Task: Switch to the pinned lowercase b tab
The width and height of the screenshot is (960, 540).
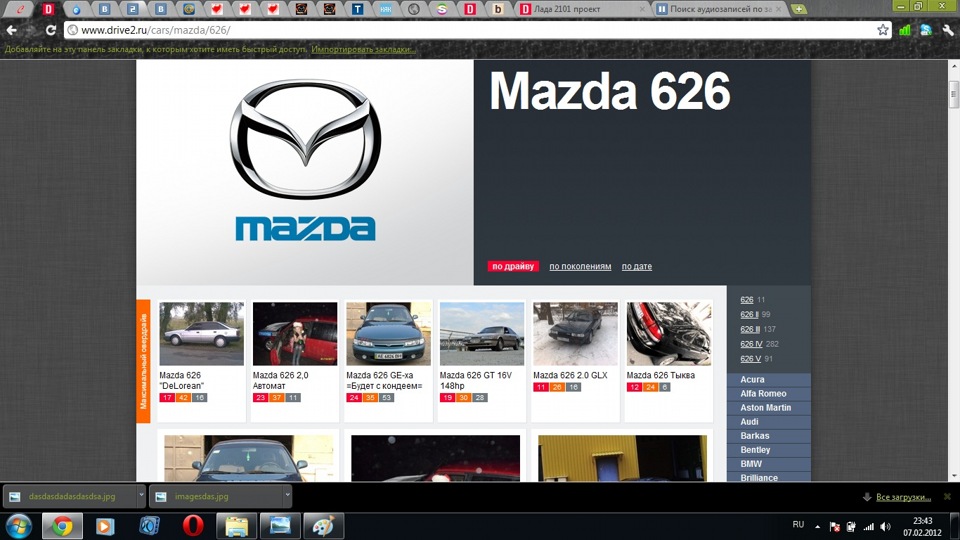Action: coord(498,9)
